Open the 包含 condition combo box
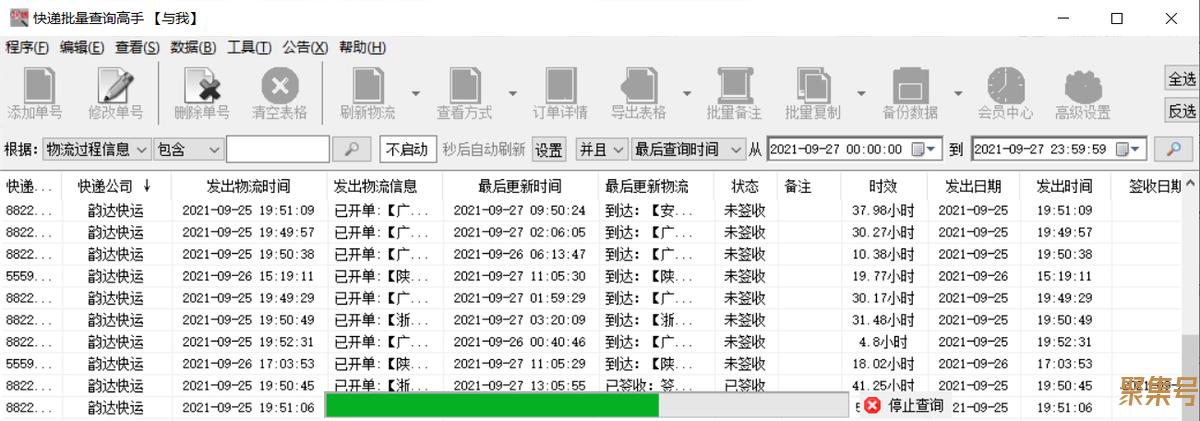1200x421 pixels. point(189,149)
